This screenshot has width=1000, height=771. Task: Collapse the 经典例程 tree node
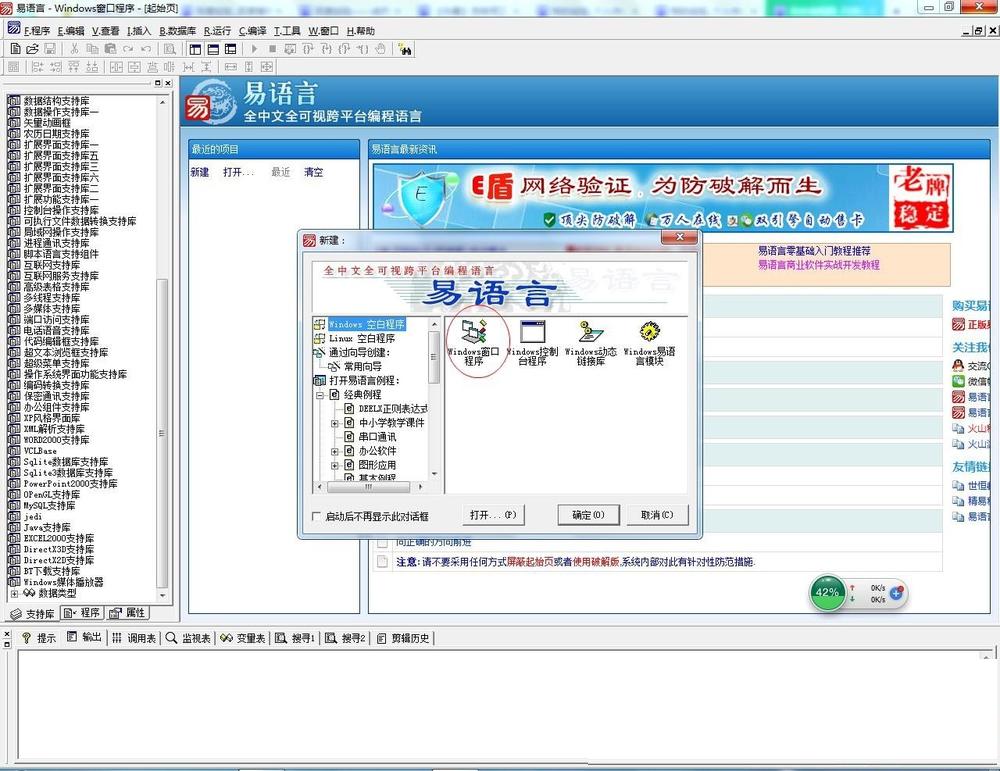pyautogui.click(x=321, y=395)
